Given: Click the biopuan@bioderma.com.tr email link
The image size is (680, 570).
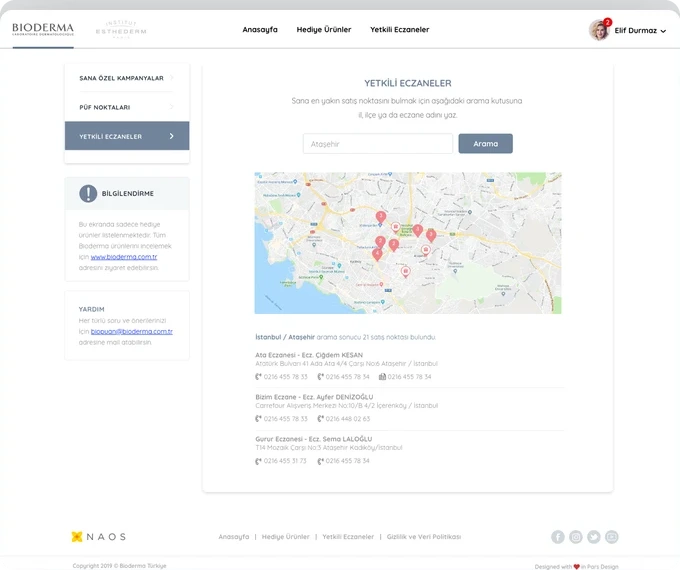Looking at the screenshot, I should click(131, 331).
